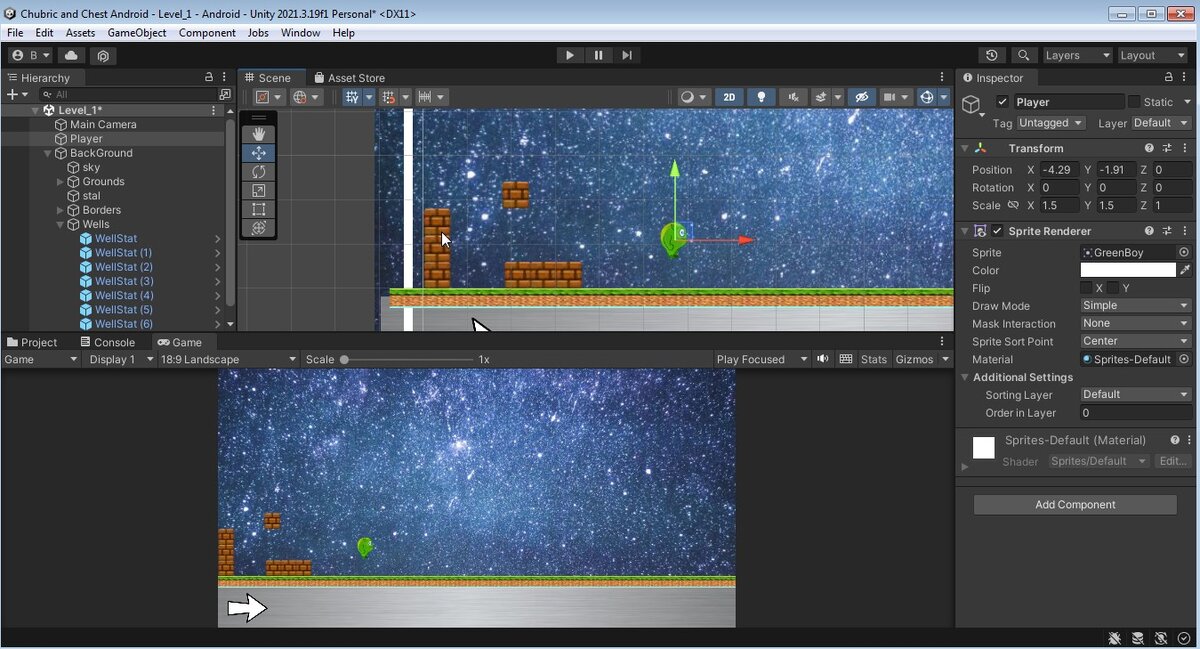Switch to the Asset Store tab
The width and height of the screenshot is (1200, 649).
[349, 77]
